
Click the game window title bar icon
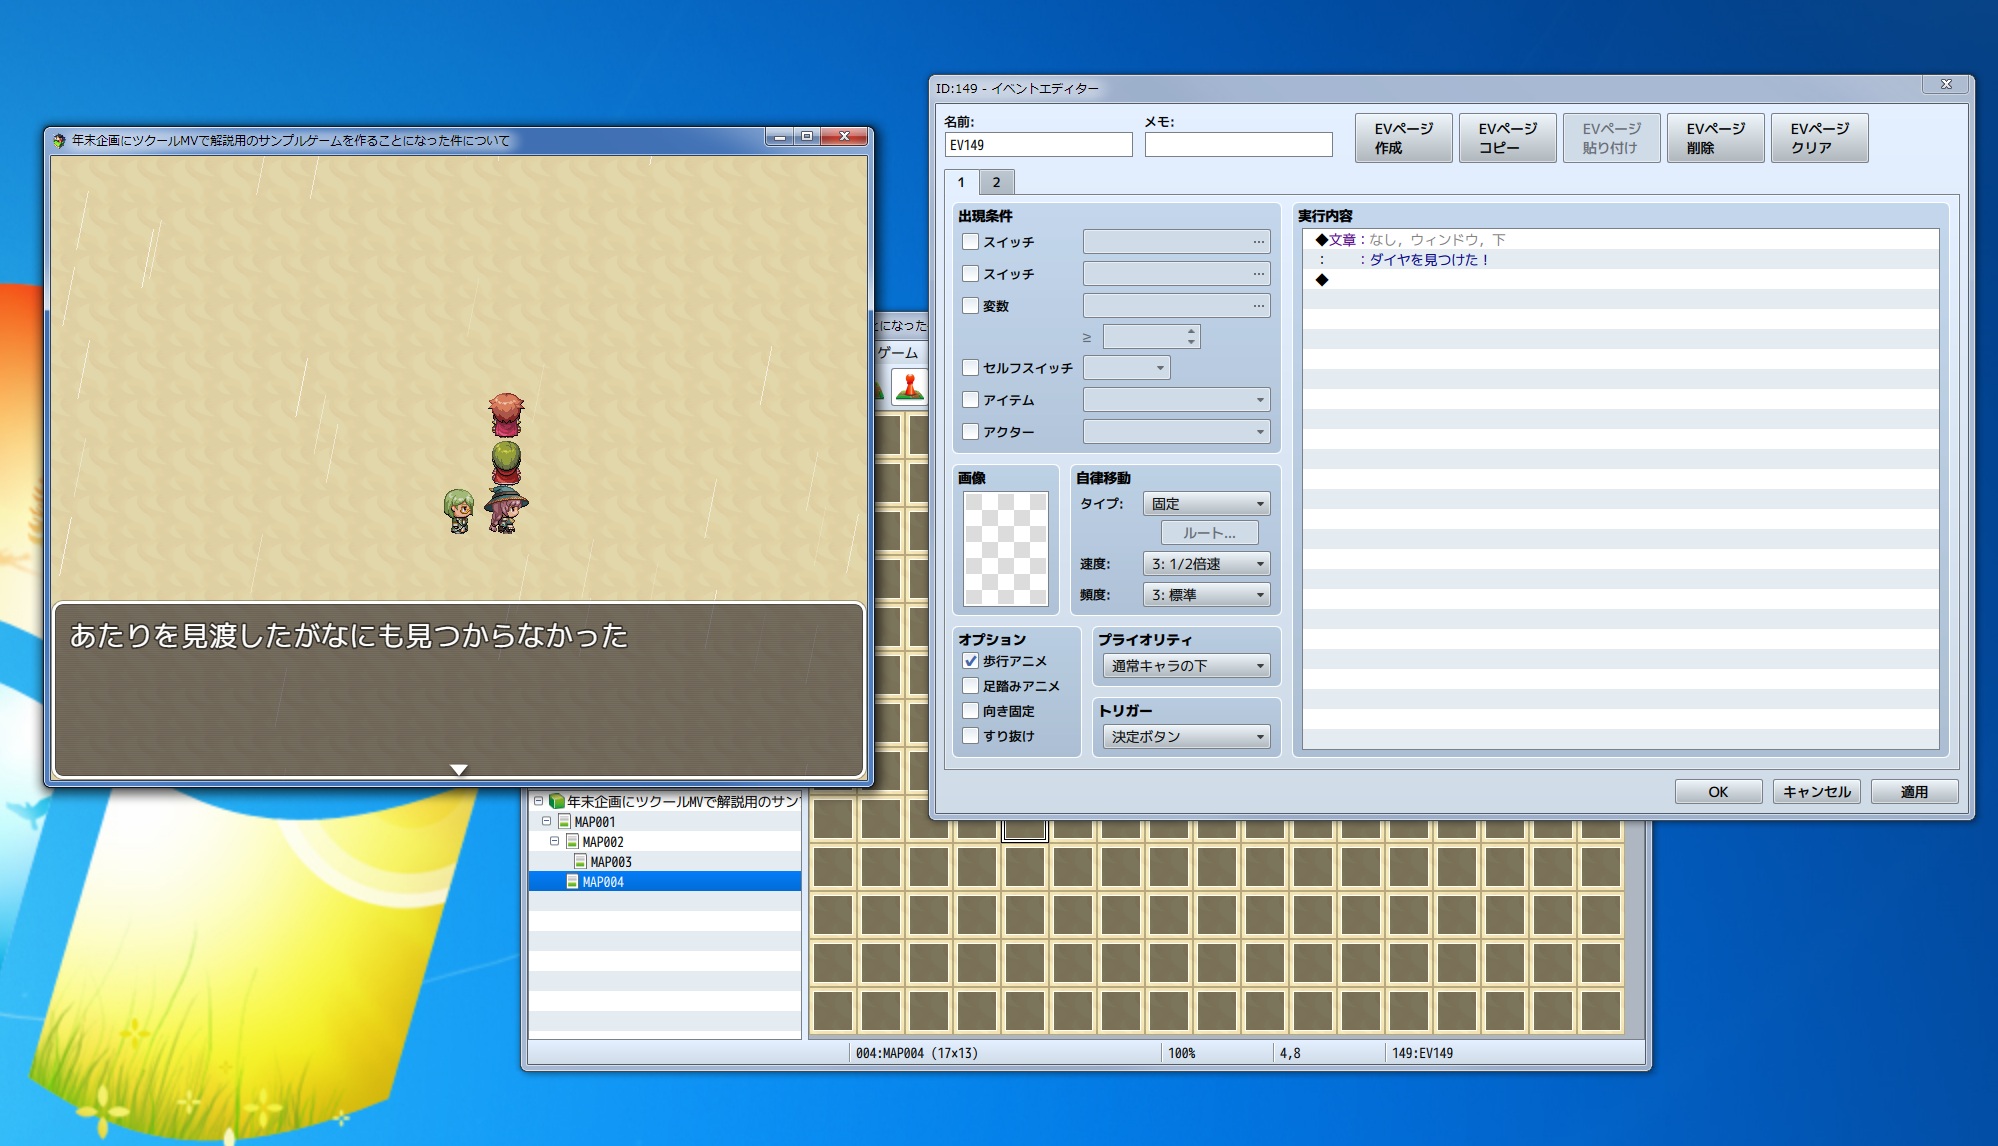point(59,140)
